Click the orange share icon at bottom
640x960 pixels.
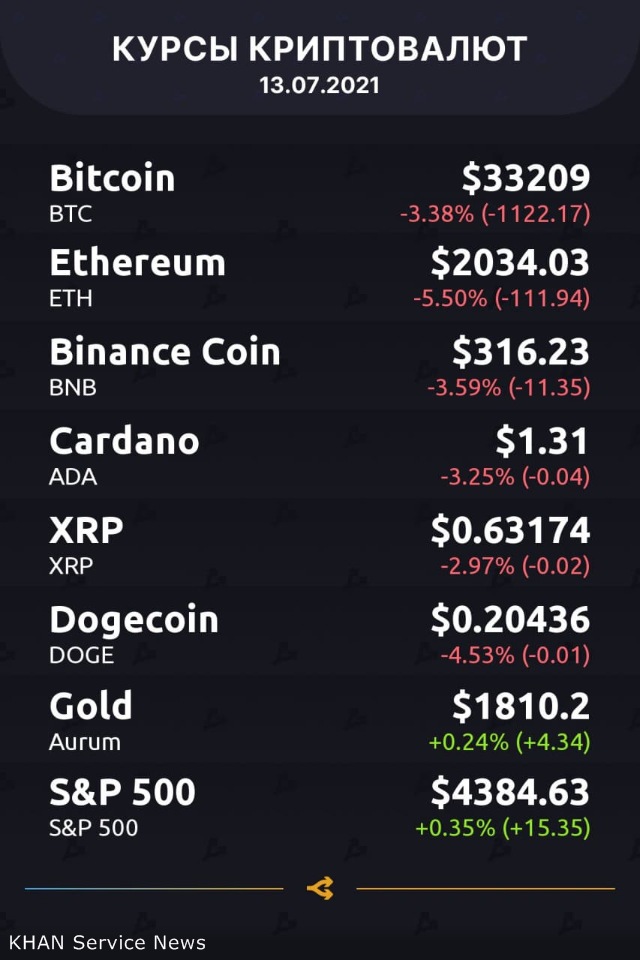[320, 888]
